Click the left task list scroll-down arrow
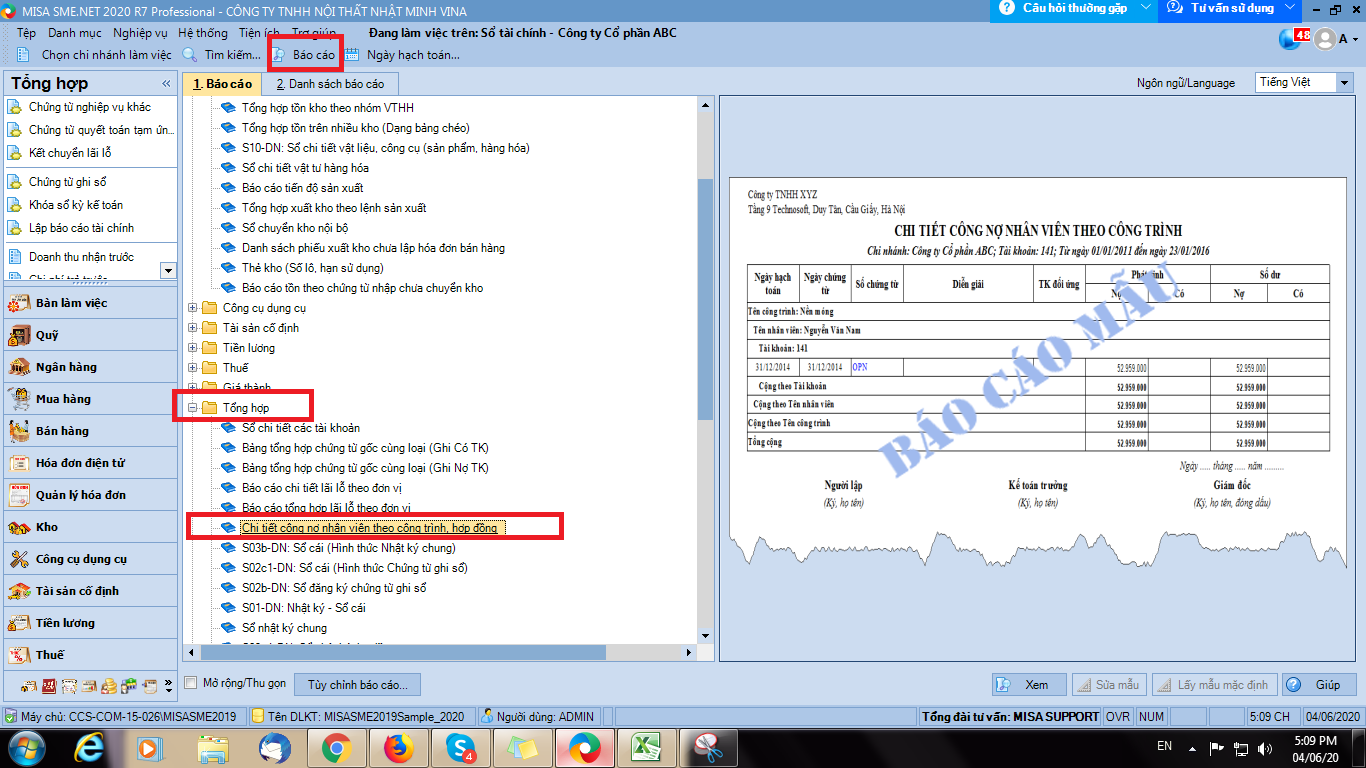This screenshot has height=768, width=1366. (168, 270)
